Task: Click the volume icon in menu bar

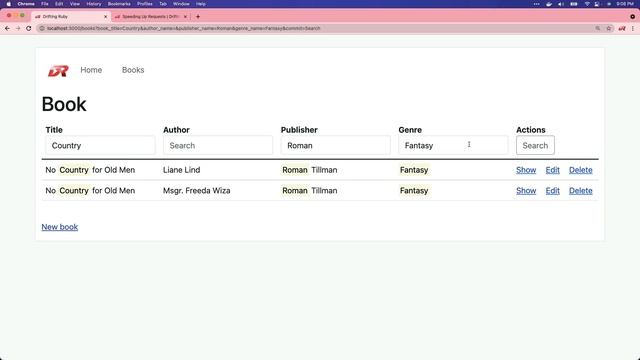Action: coord(561,4)
